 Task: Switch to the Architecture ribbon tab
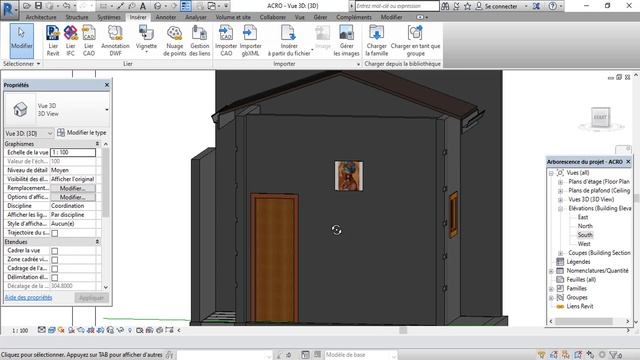point(41,17)
